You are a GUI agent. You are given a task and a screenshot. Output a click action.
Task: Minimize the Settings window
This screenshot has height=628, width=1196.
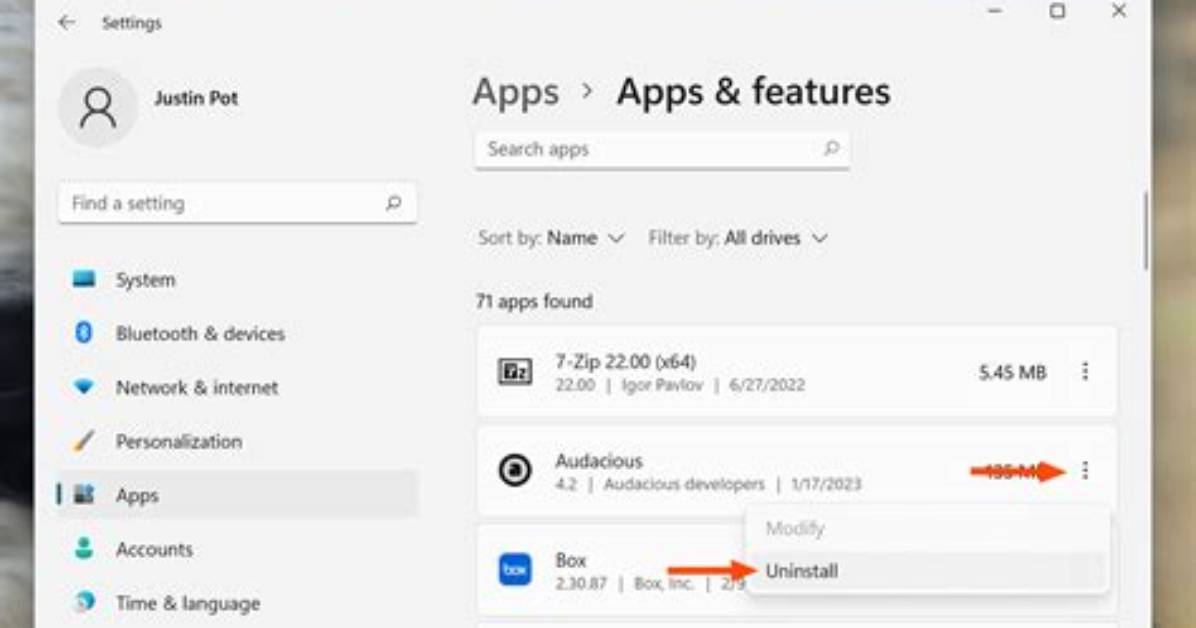[995, 11]
